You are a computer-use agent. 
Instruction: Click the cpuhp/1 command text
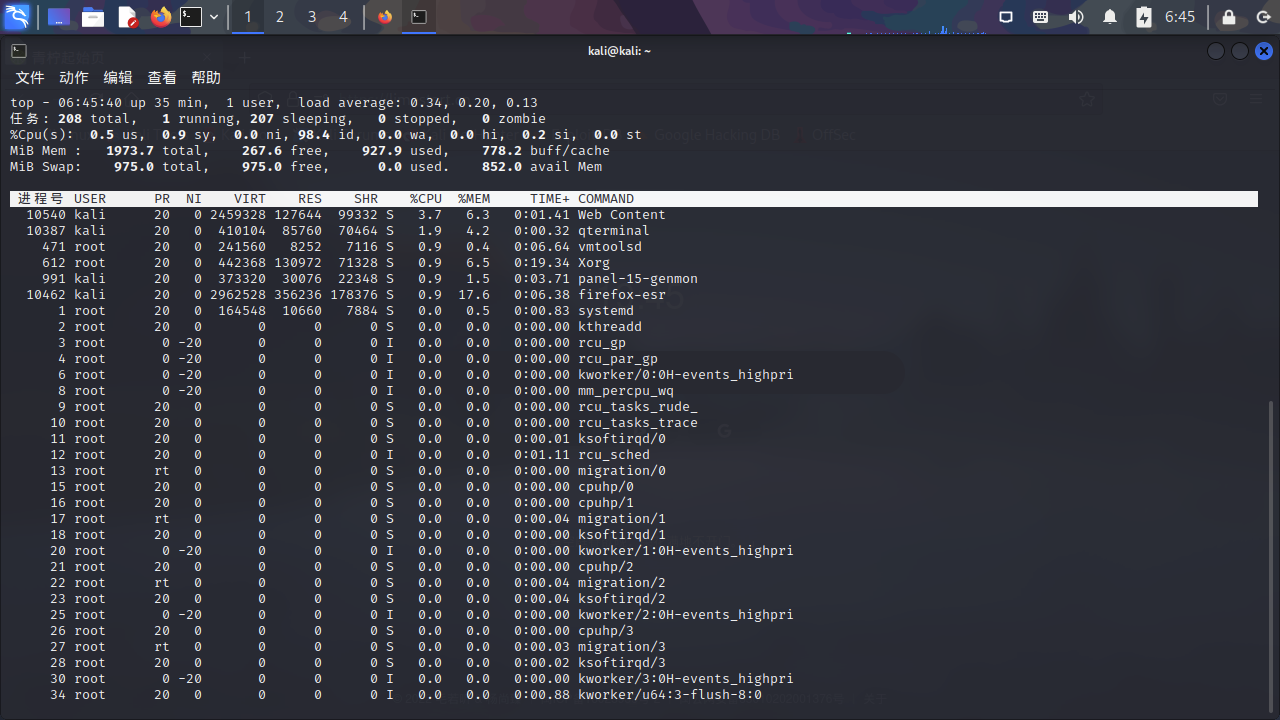pos(606,503)
